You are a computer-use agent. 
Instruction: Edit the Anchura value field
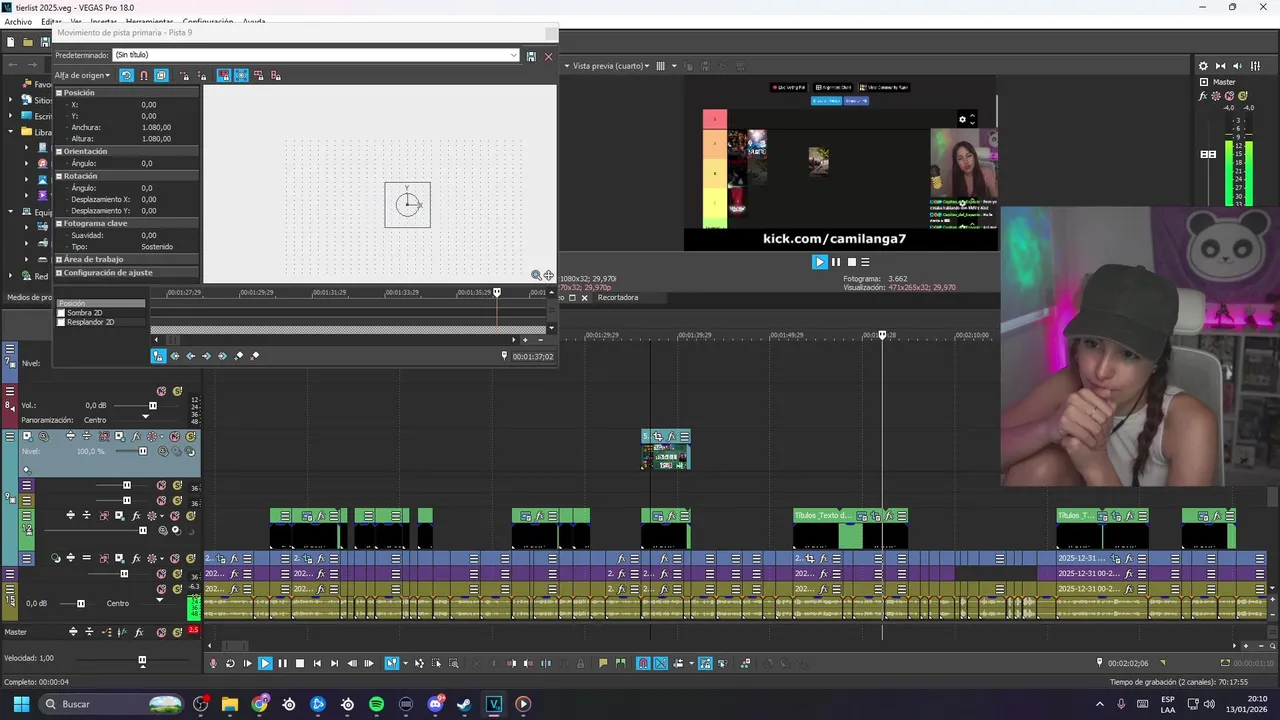pyautogui.click(x=156, y=127)
